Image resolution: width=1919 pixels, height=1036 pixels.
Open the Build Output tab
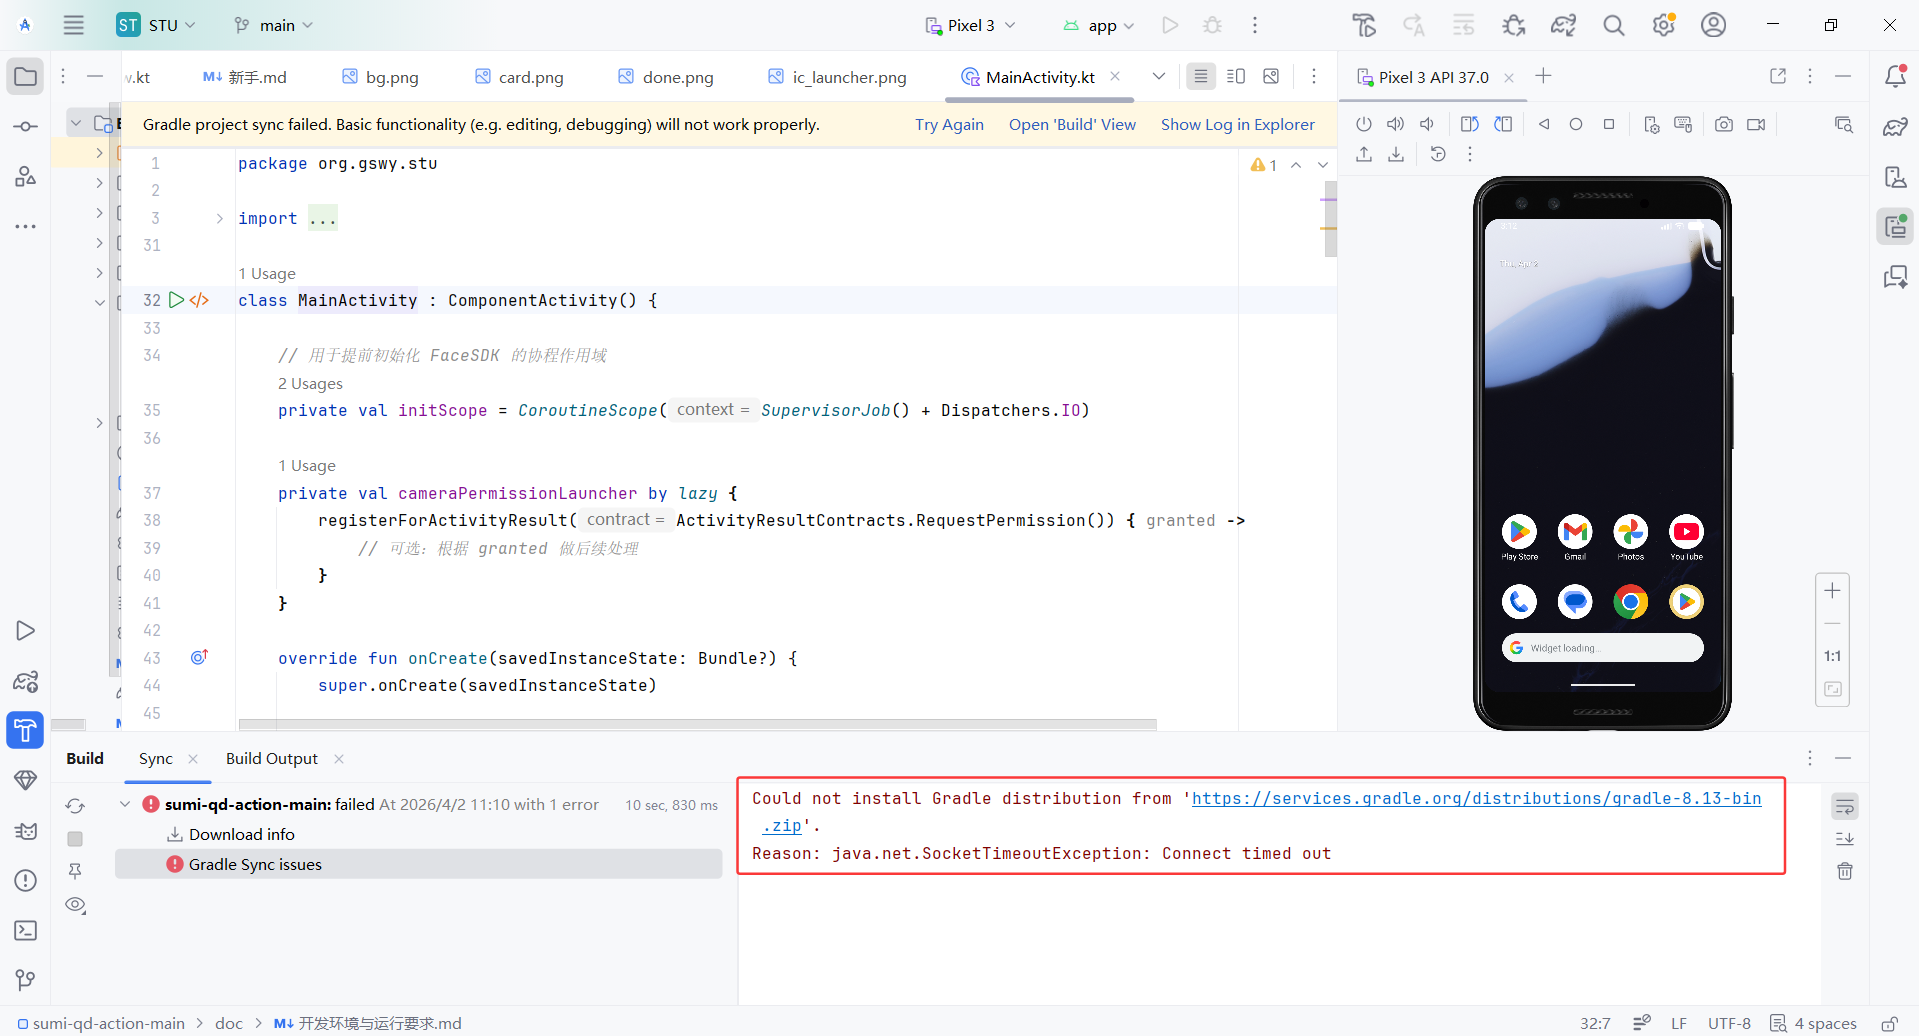click(x=272, y=758)
